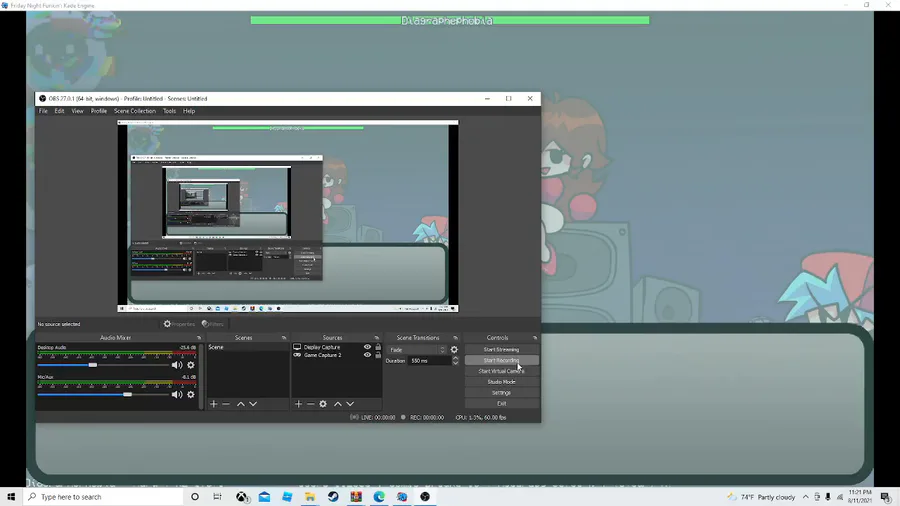Click Start Virtual Camera button
Image resolution: width=900 pixels, height=506 pixels.
[502, 371]
